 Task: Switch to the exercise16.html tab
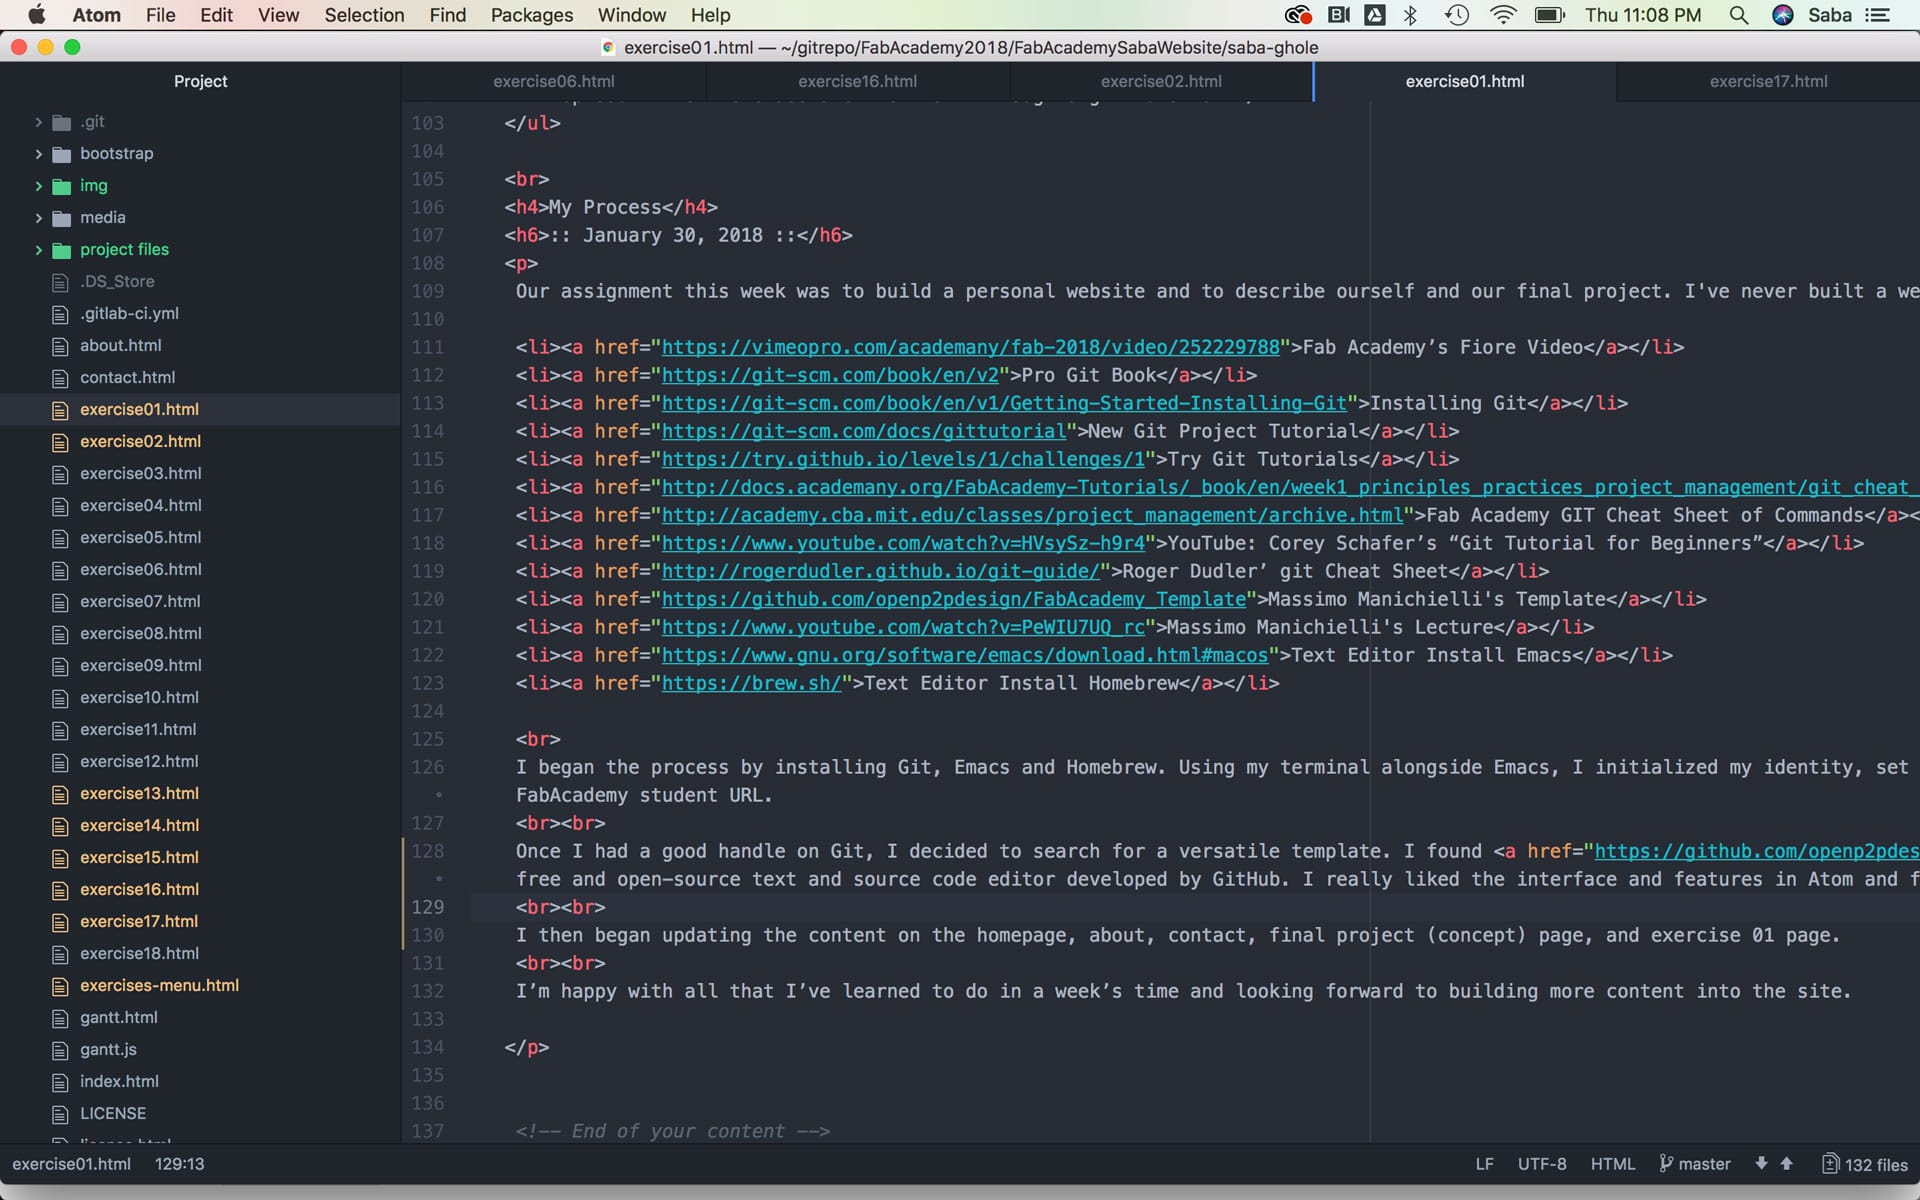point(857,81)
